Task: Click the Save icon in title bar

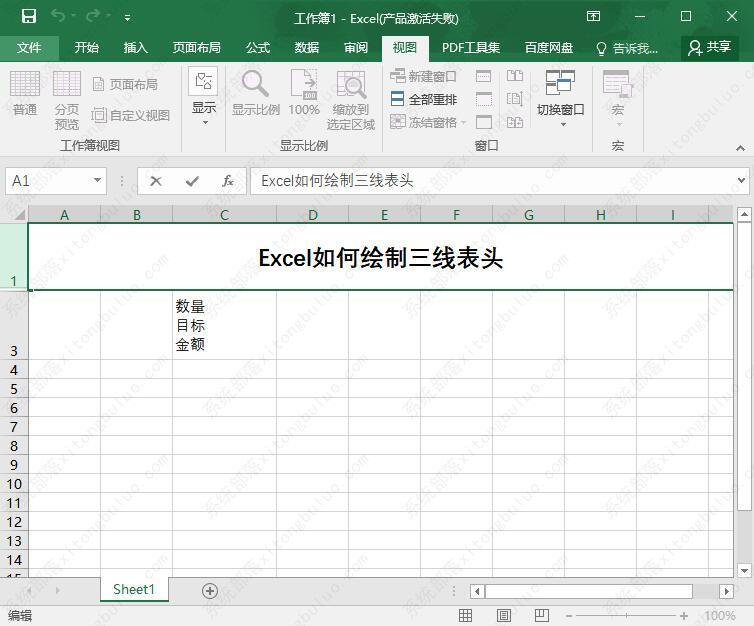Action: (x=29, y=16)
